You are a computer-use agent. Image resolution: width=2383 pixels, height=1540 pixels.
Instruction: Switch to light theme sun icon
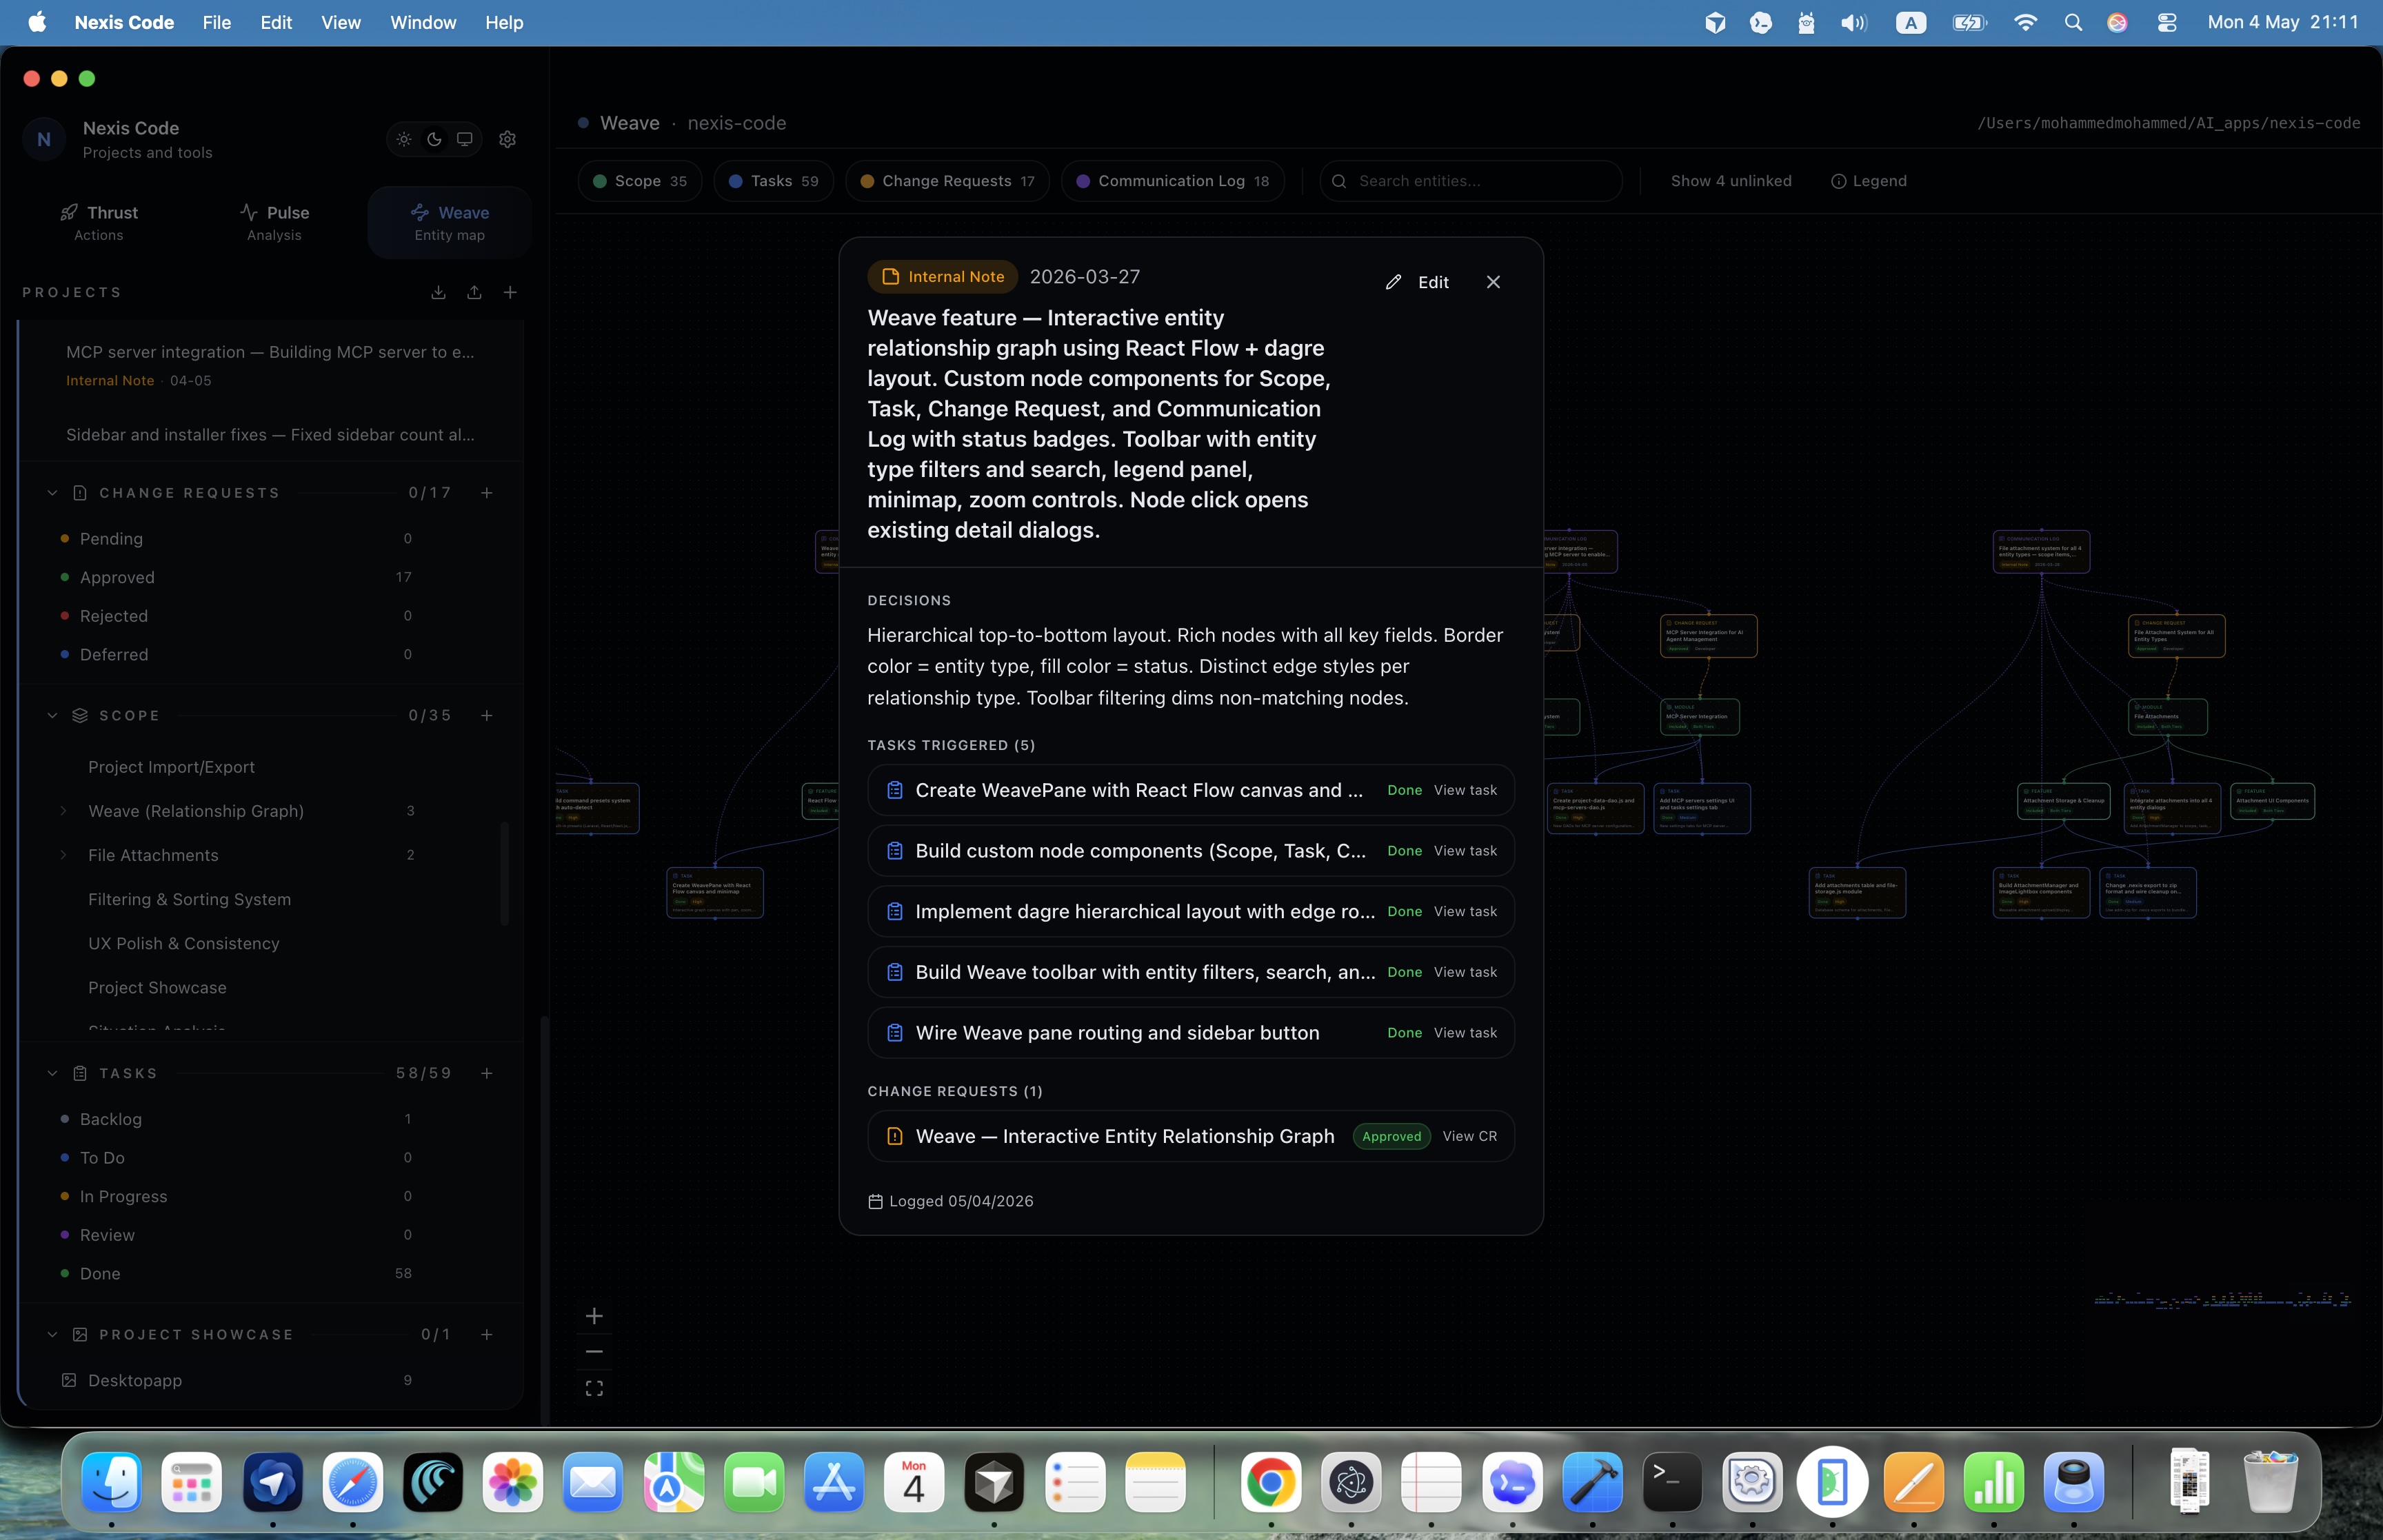point(404,139)
